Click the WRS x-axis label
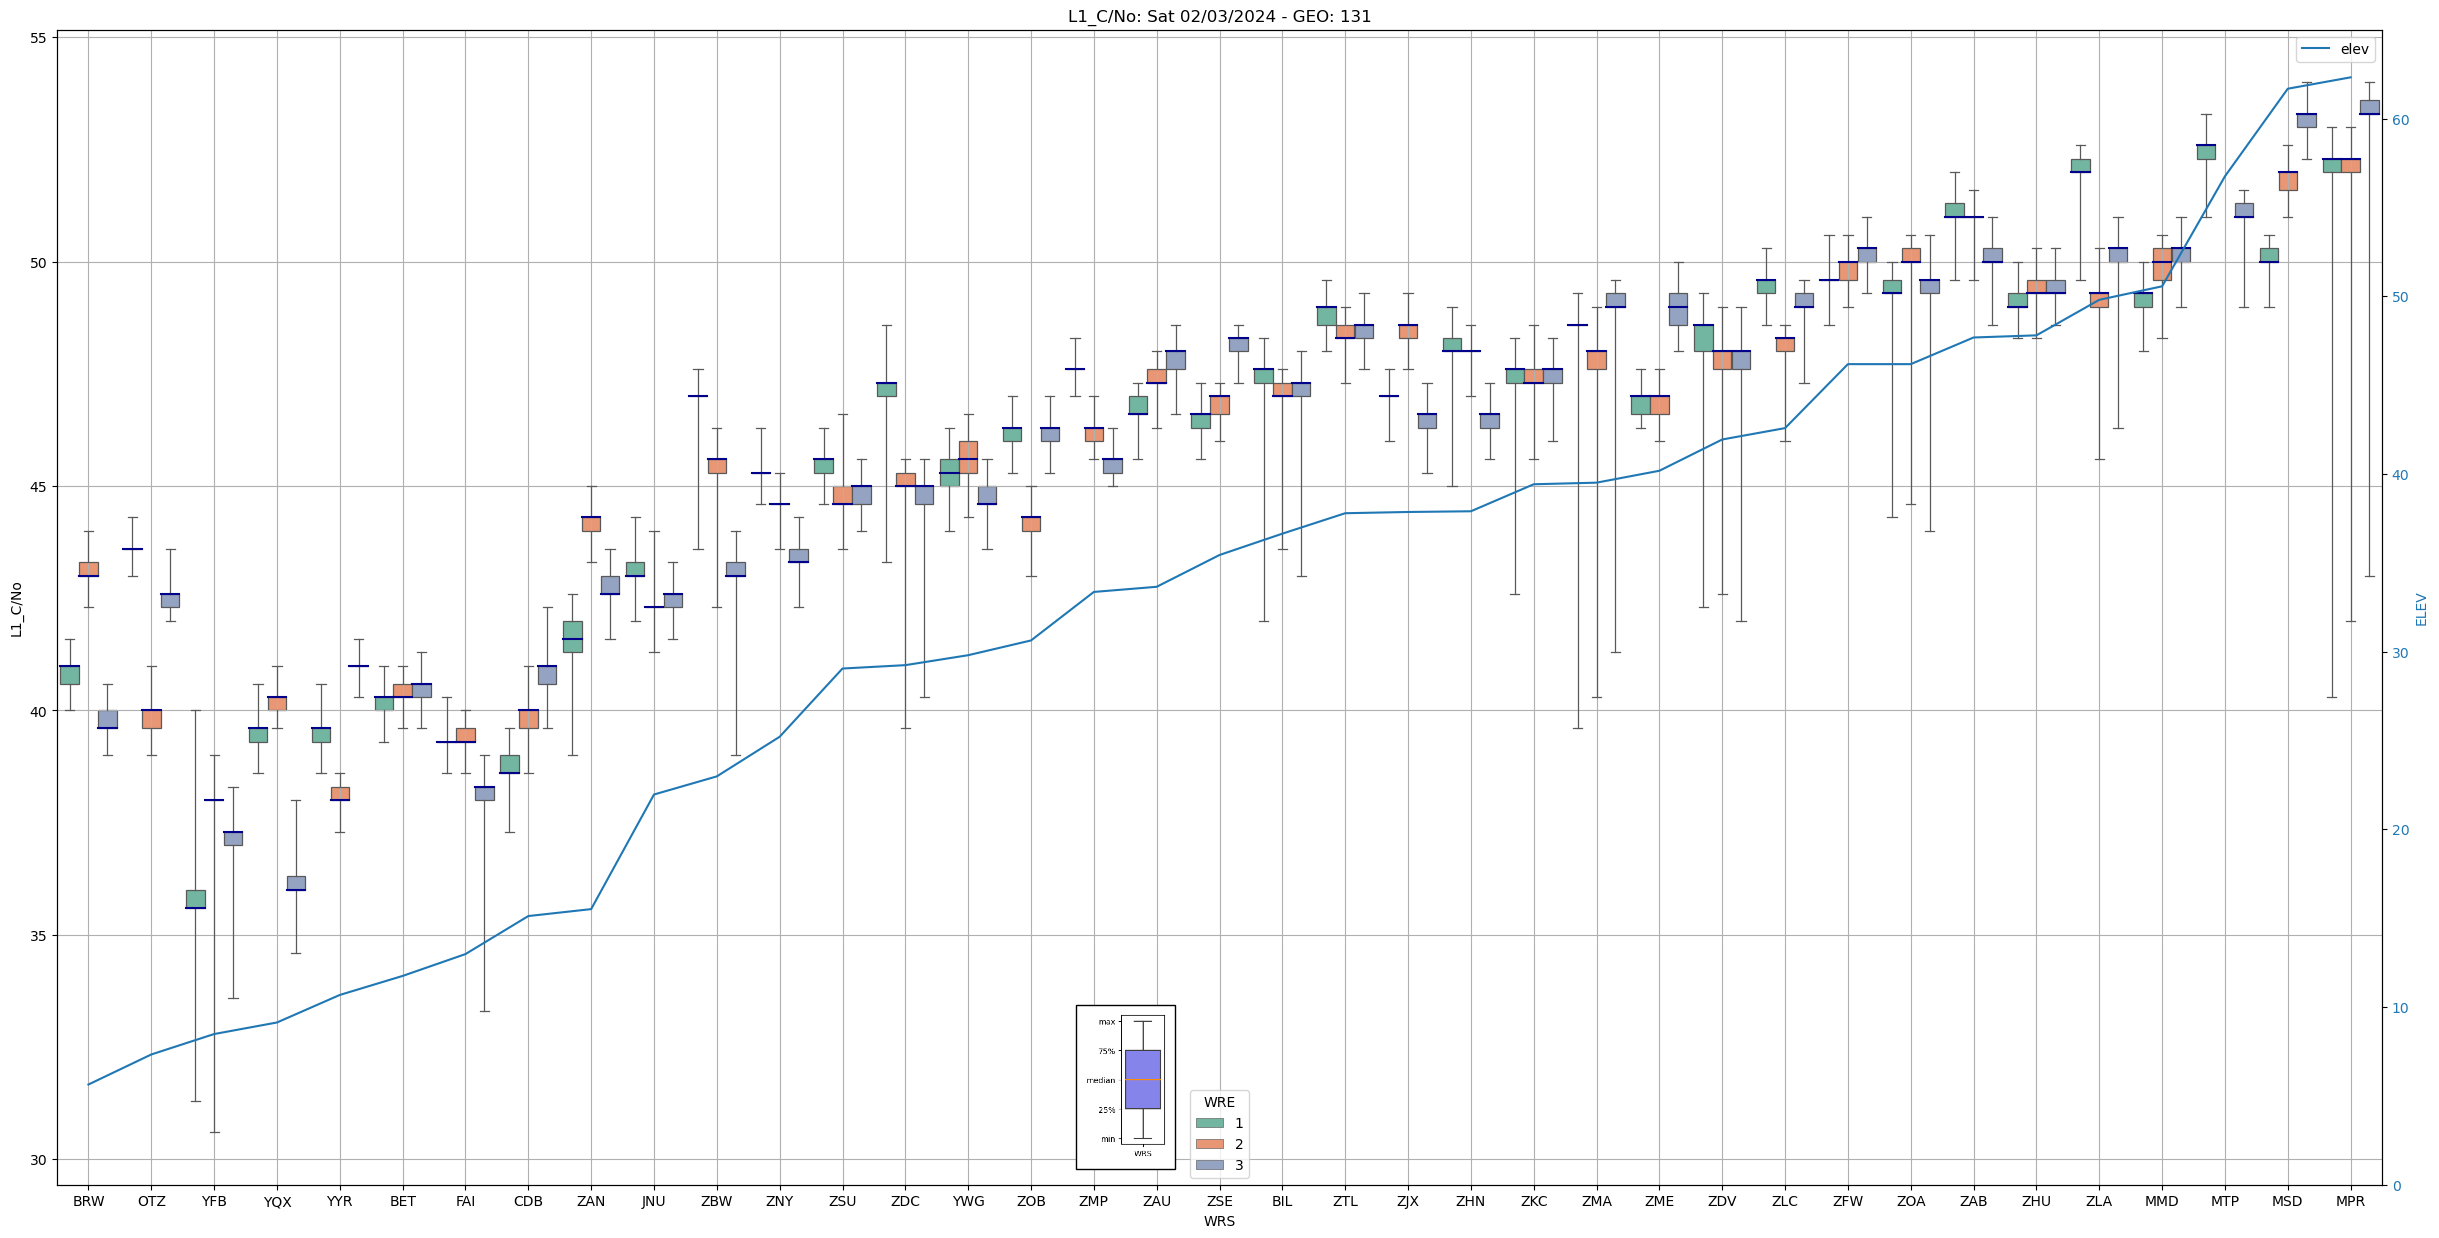Image resolution: width=2439 pixels, height=1238 pixels. pyautogui.click(x=1219, y=1221)
